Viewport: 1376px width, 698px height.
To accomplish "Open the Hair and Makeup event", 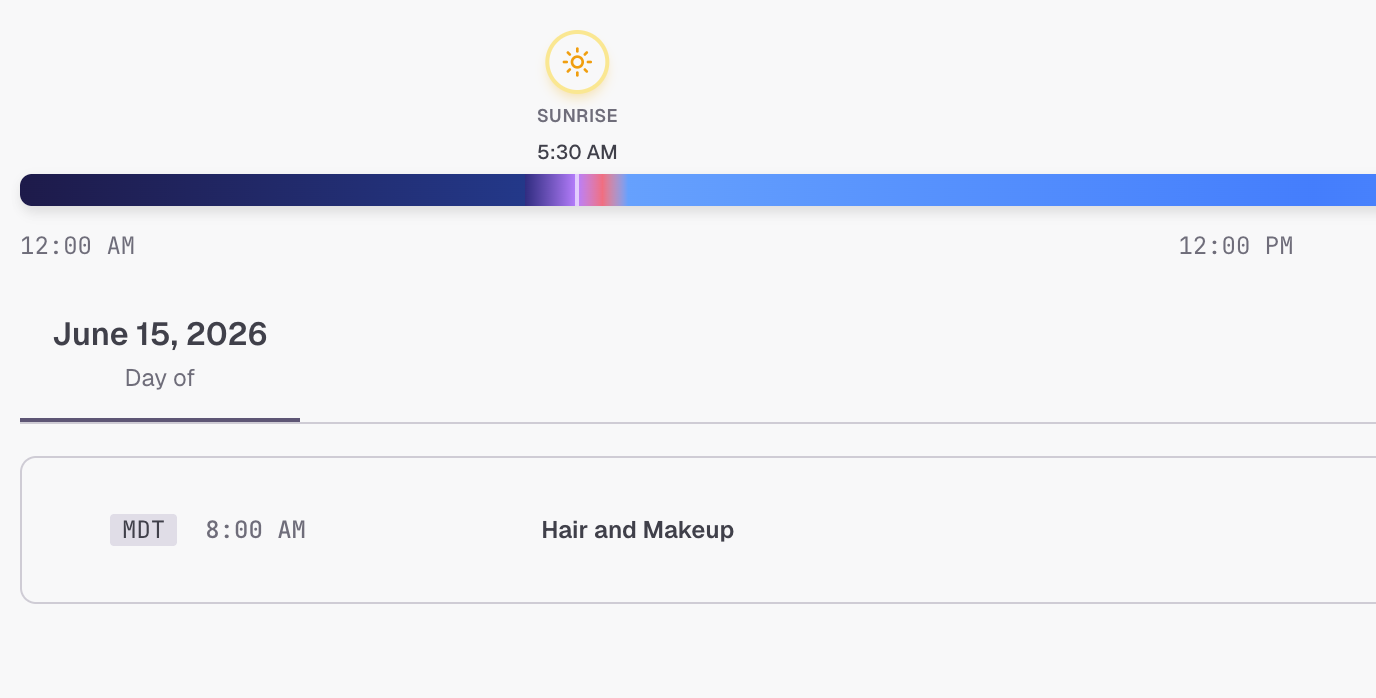I will 638,530.
